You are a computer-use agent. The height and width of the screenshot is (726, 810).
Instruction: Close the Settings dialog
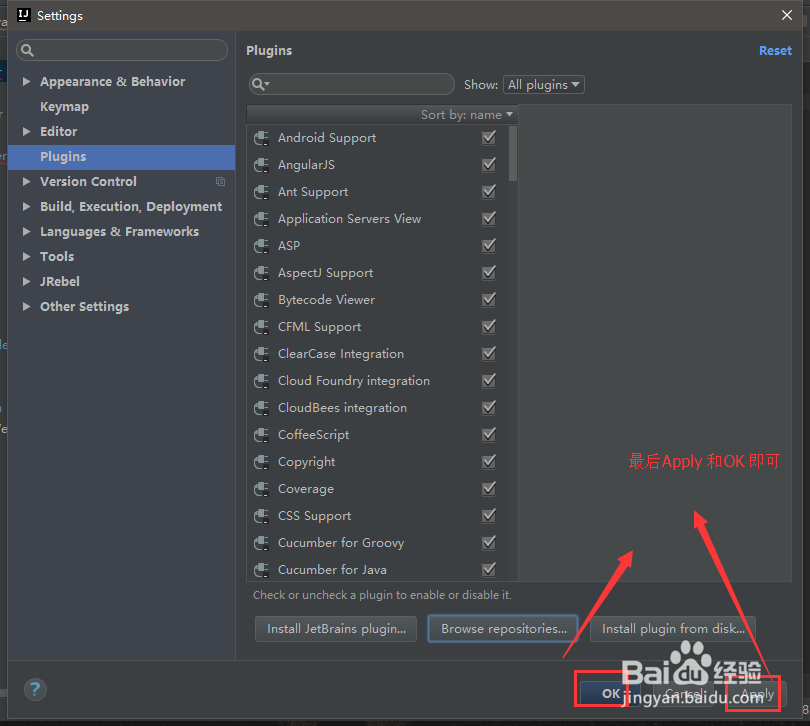pos(786,16)
